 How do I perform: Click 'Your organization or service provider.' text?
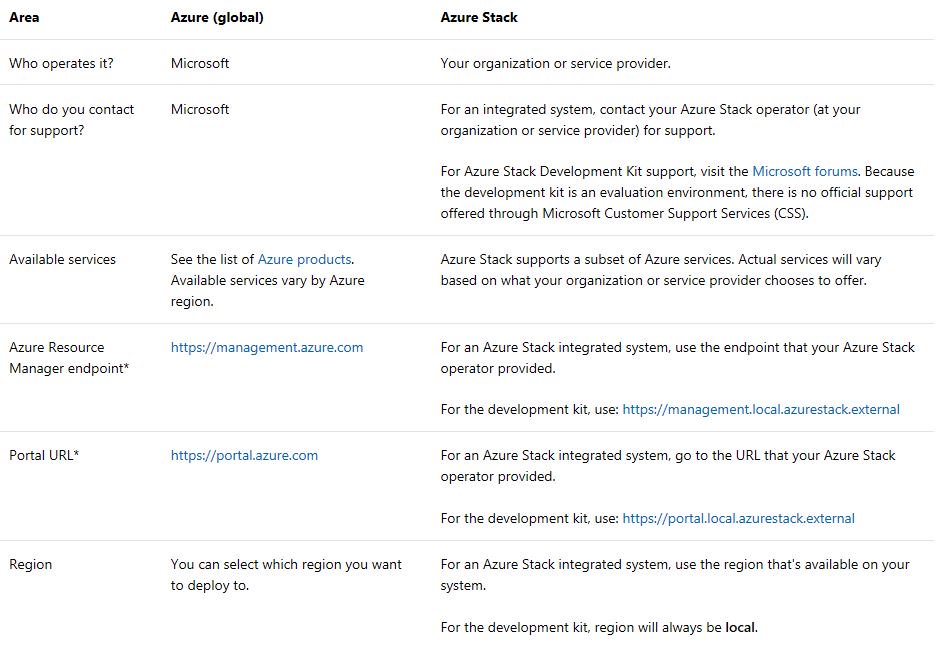(x=555, y=64)
